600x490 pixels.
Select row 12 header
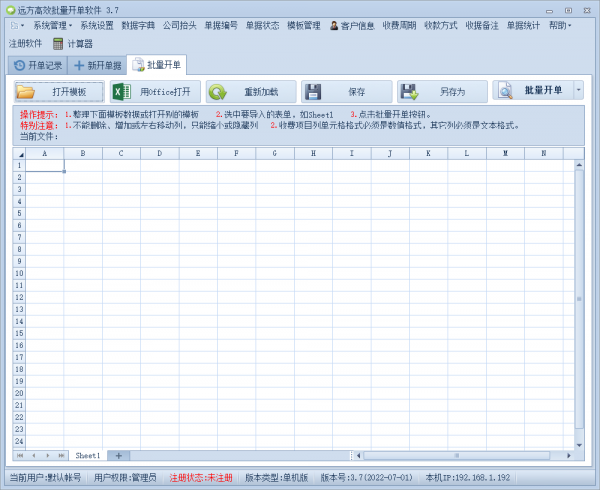(19, 297)
